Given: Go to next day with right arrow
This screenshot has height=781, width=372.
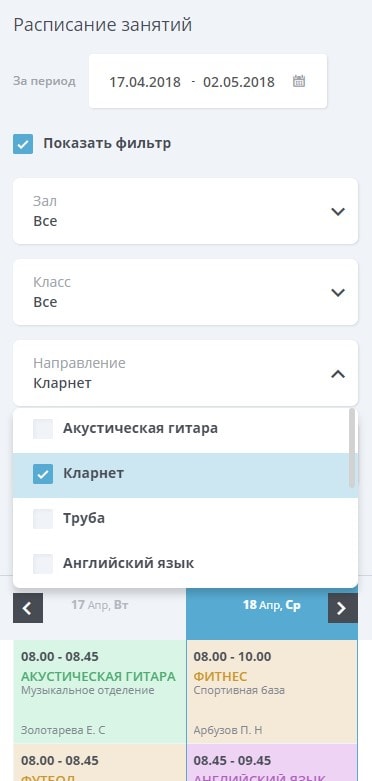Looking at the screenshot, I should point(343,608).
